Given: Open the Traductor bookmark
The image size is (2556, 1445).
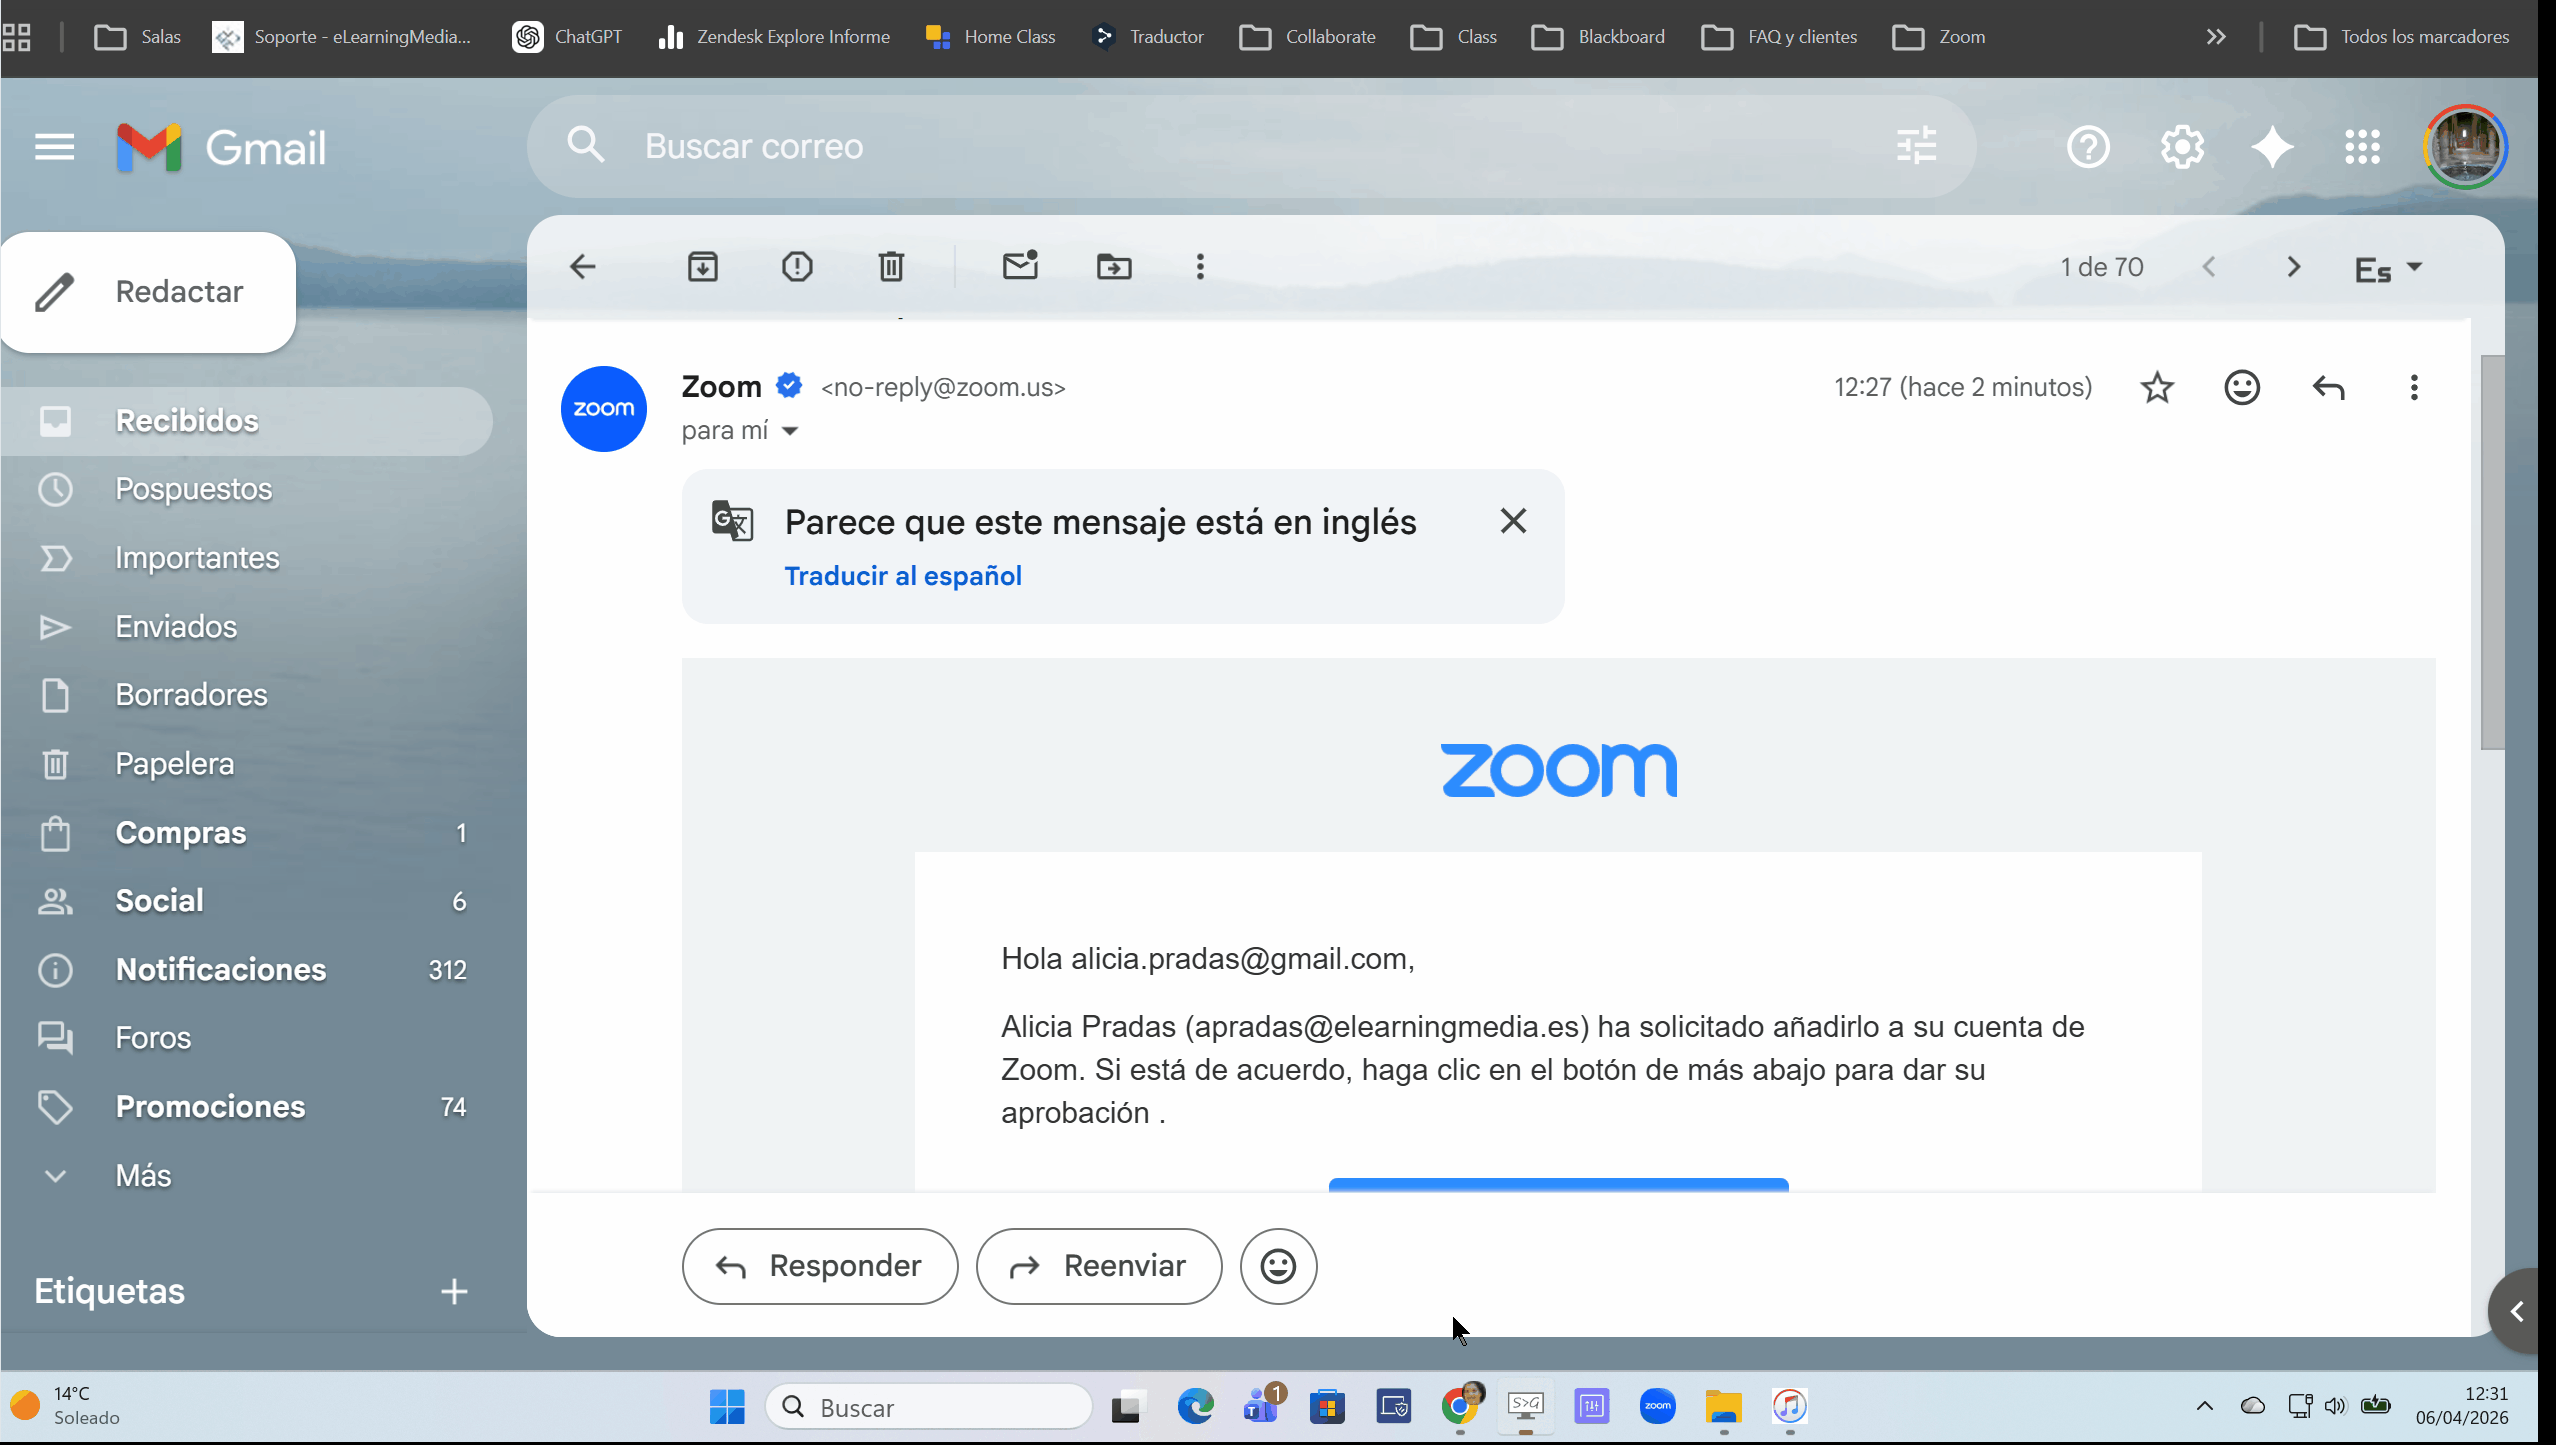Looking at the screenshot, I should point(1148,37).
